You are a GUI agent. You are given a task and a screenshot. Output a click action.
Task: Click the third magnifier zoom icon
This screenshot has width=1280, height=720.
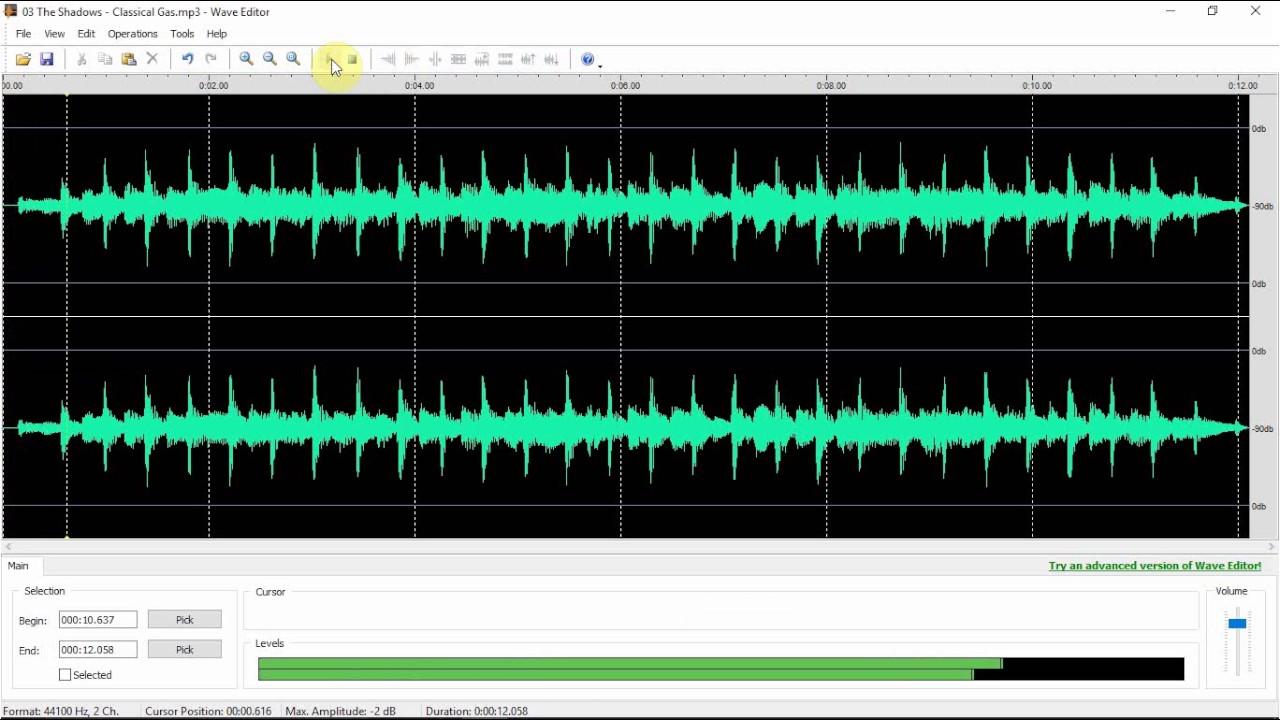tap(294, 60)
